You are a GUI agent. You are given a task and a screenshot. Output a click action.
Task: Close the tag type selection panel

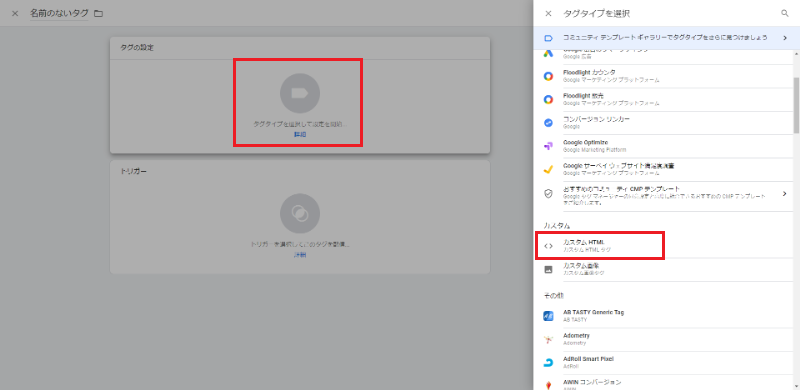tap(548, 14)
